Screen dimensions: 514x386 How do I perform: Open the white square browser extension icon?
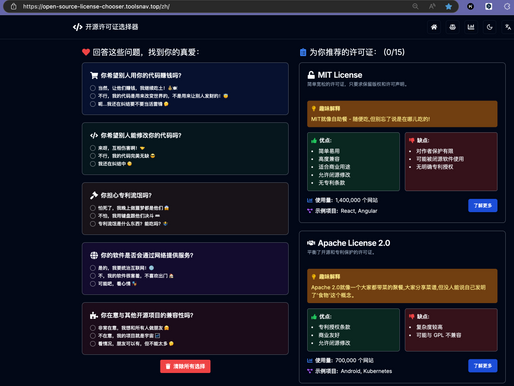pos(488,6)
